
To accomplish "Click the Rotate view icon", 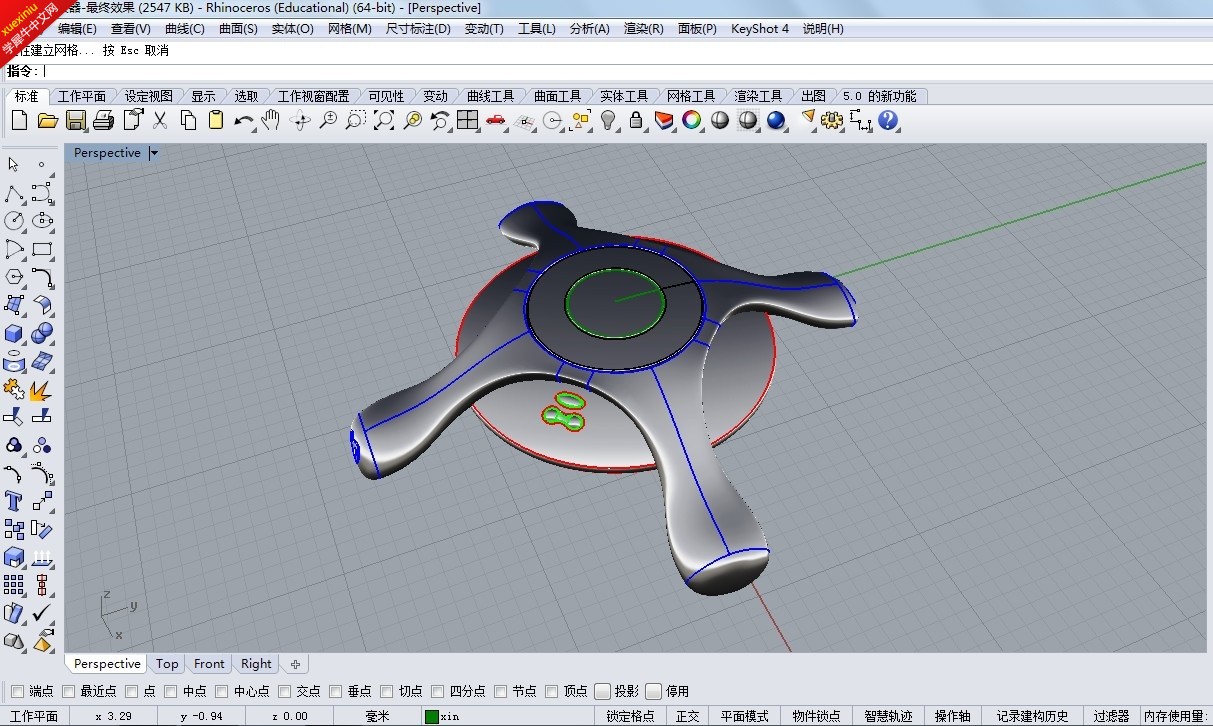I will (x=300, y=121).
